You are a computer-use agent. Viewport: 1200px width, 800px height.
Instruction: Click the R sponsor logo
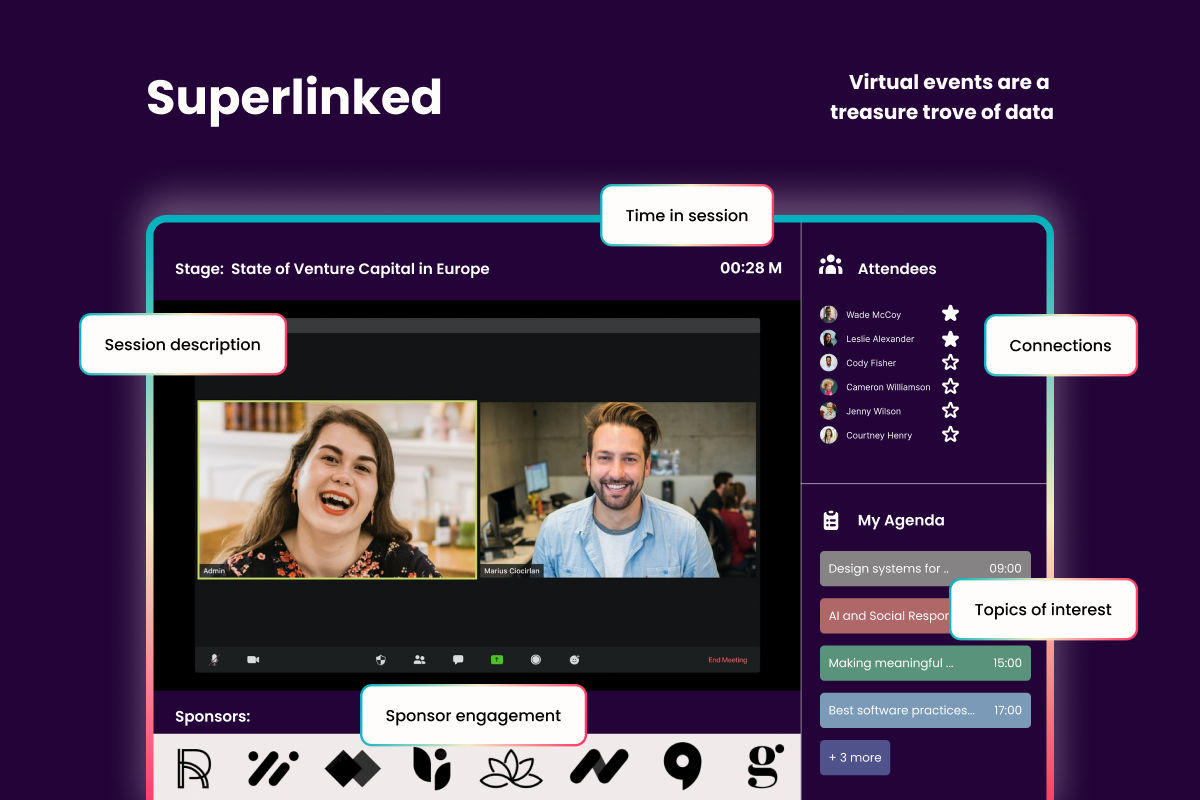click(x=194, y=768)
